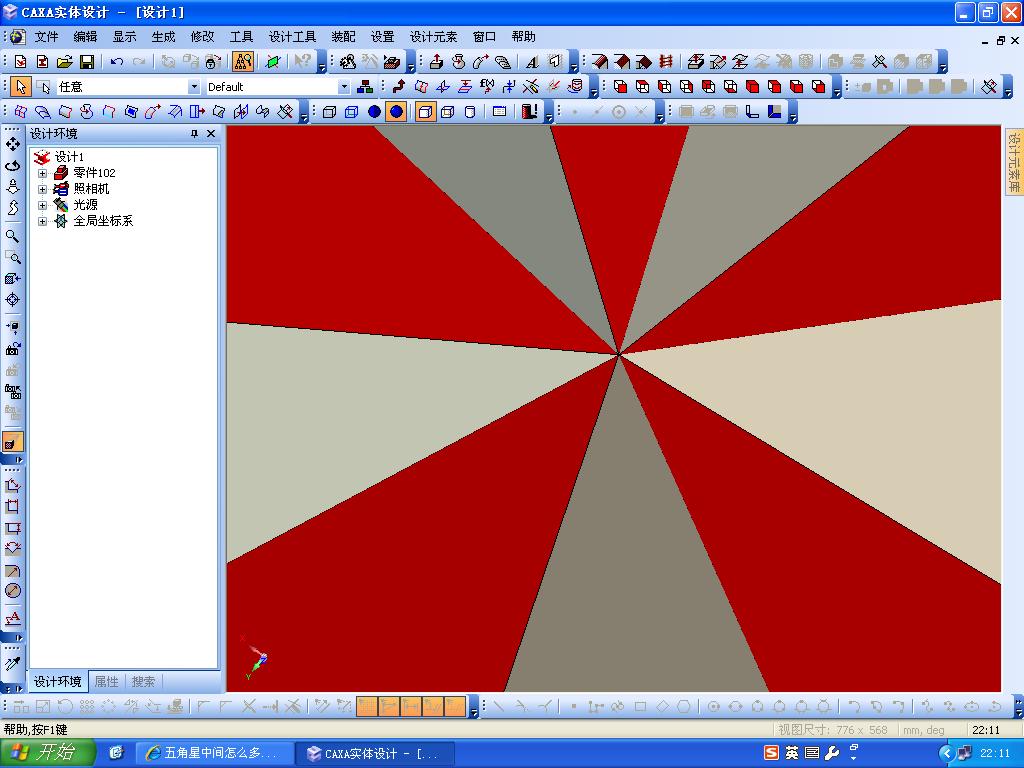Expand the 全局坐标系 tree node
Screen dimensions: 1024x768
(42, 221)
